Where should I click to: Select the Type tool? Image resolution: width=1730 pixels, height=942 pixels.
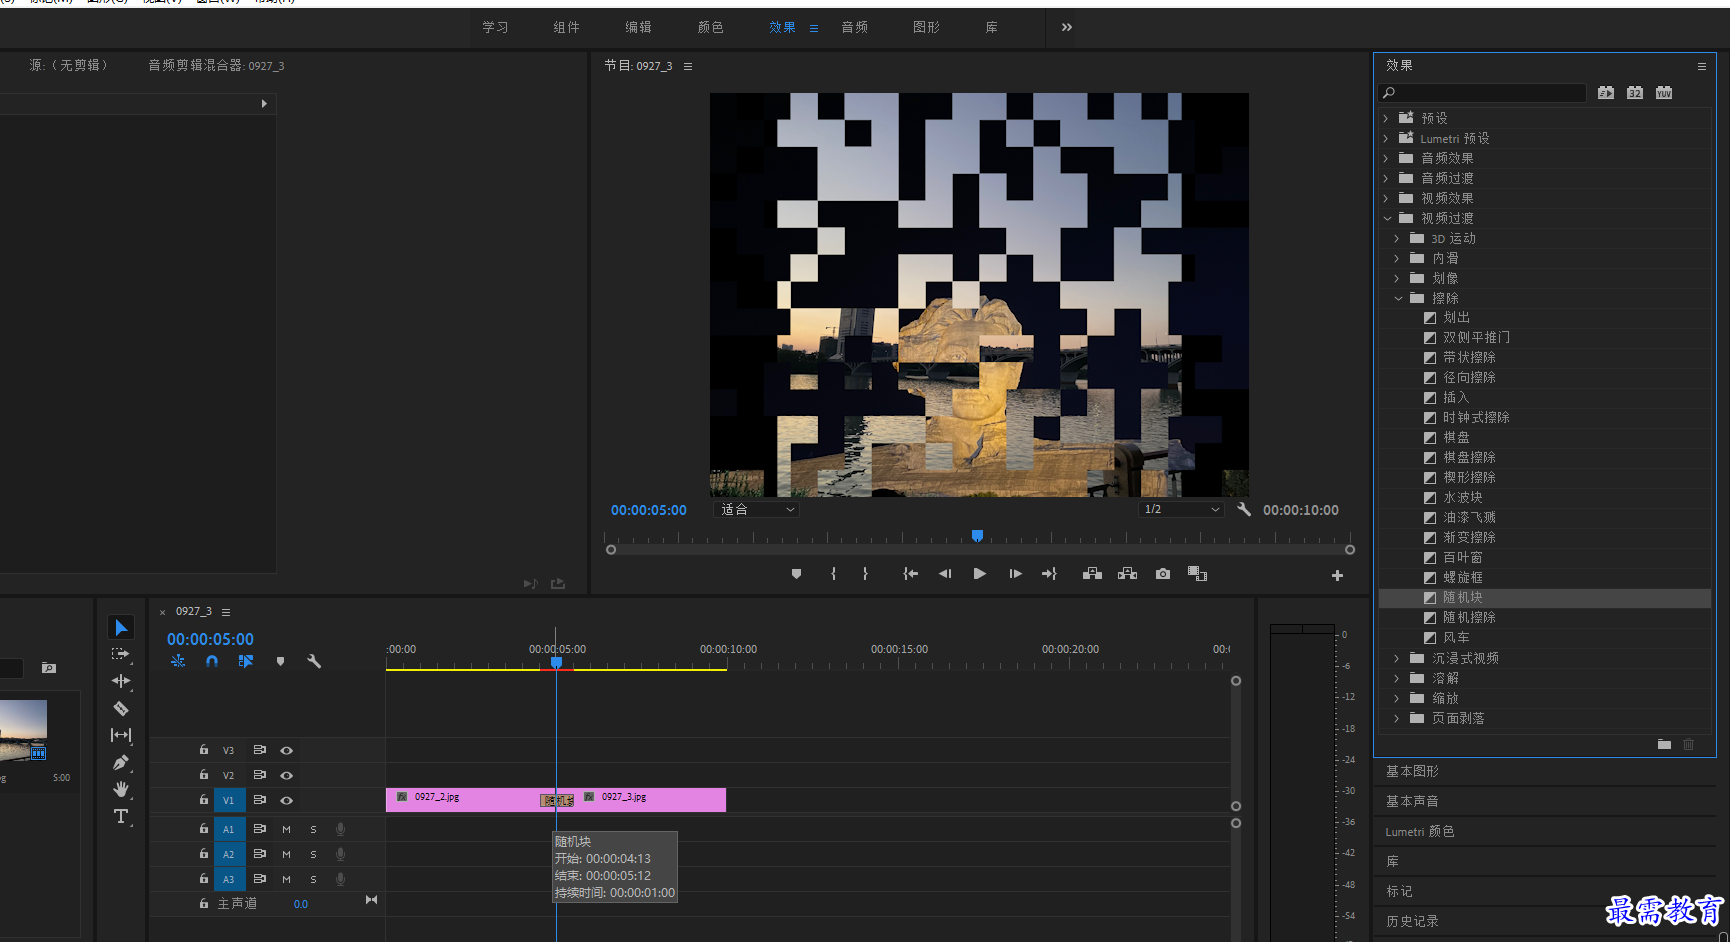coord(121,816)
